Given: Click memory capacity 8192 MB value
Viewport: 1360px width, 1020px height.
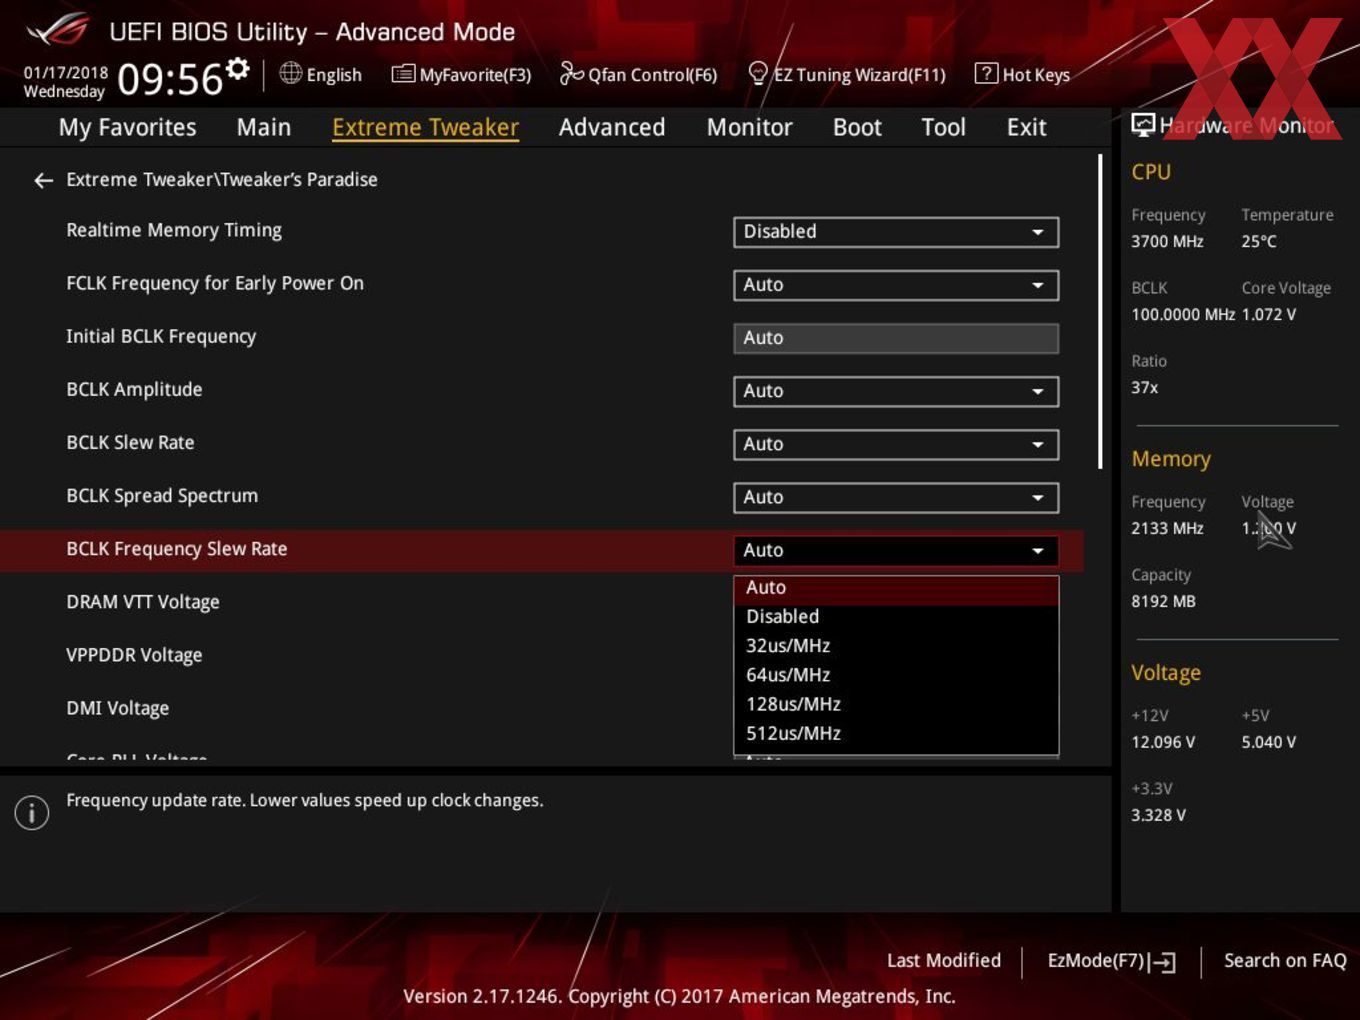Looking at the screenshot, I should [x=1163, y=601].
